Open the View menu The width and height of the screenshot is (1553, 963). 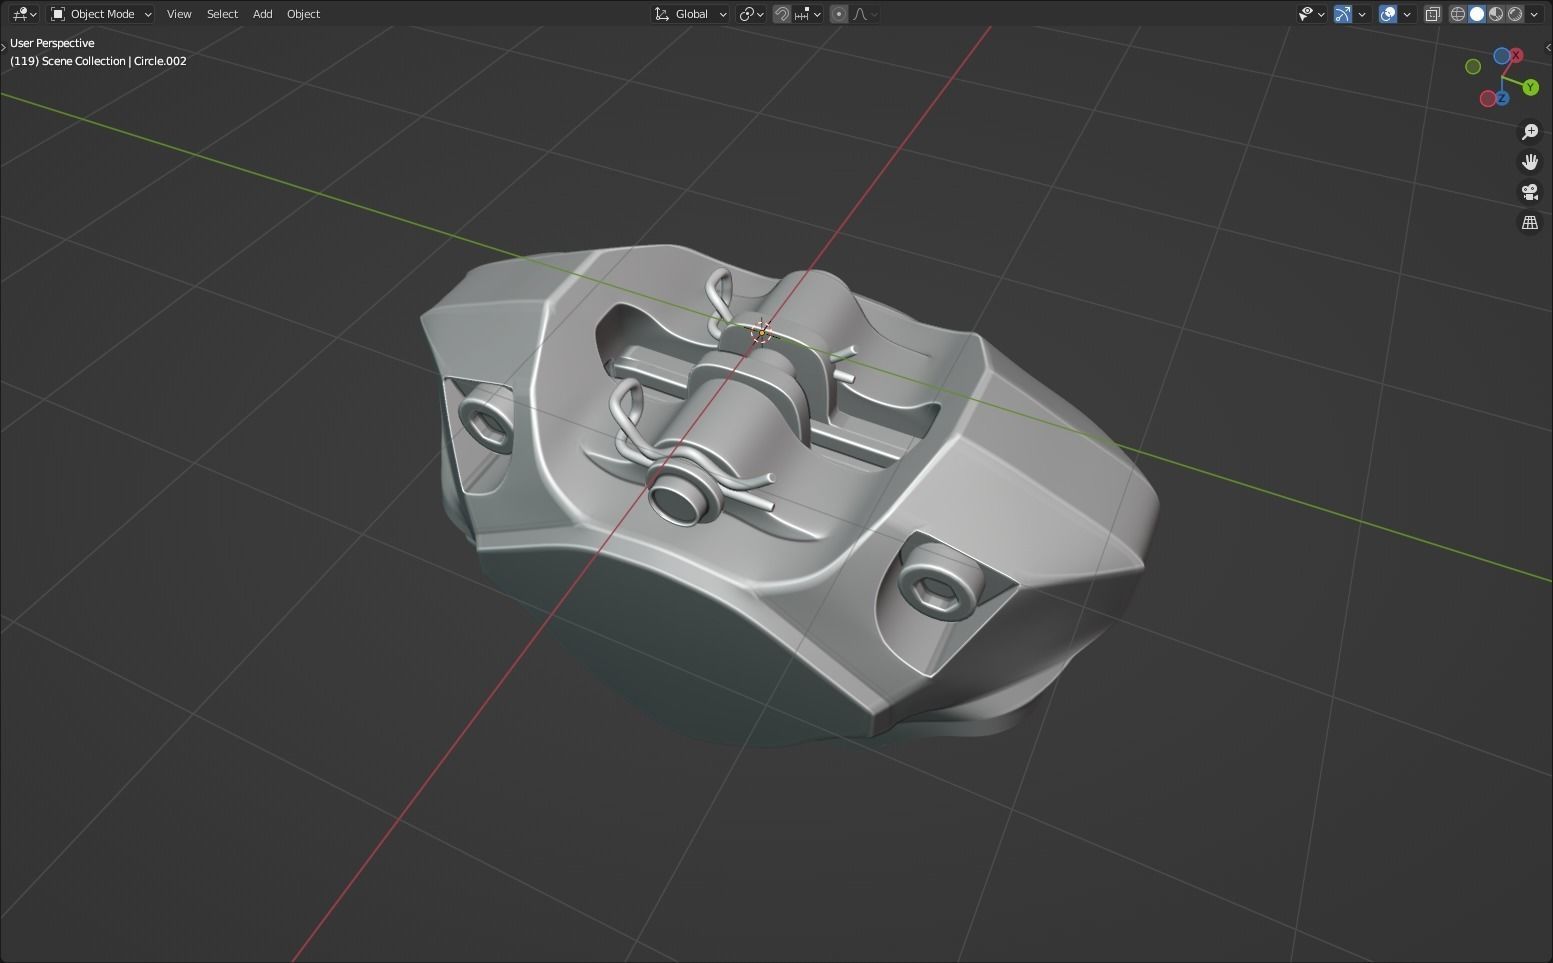tap(179, 14)
